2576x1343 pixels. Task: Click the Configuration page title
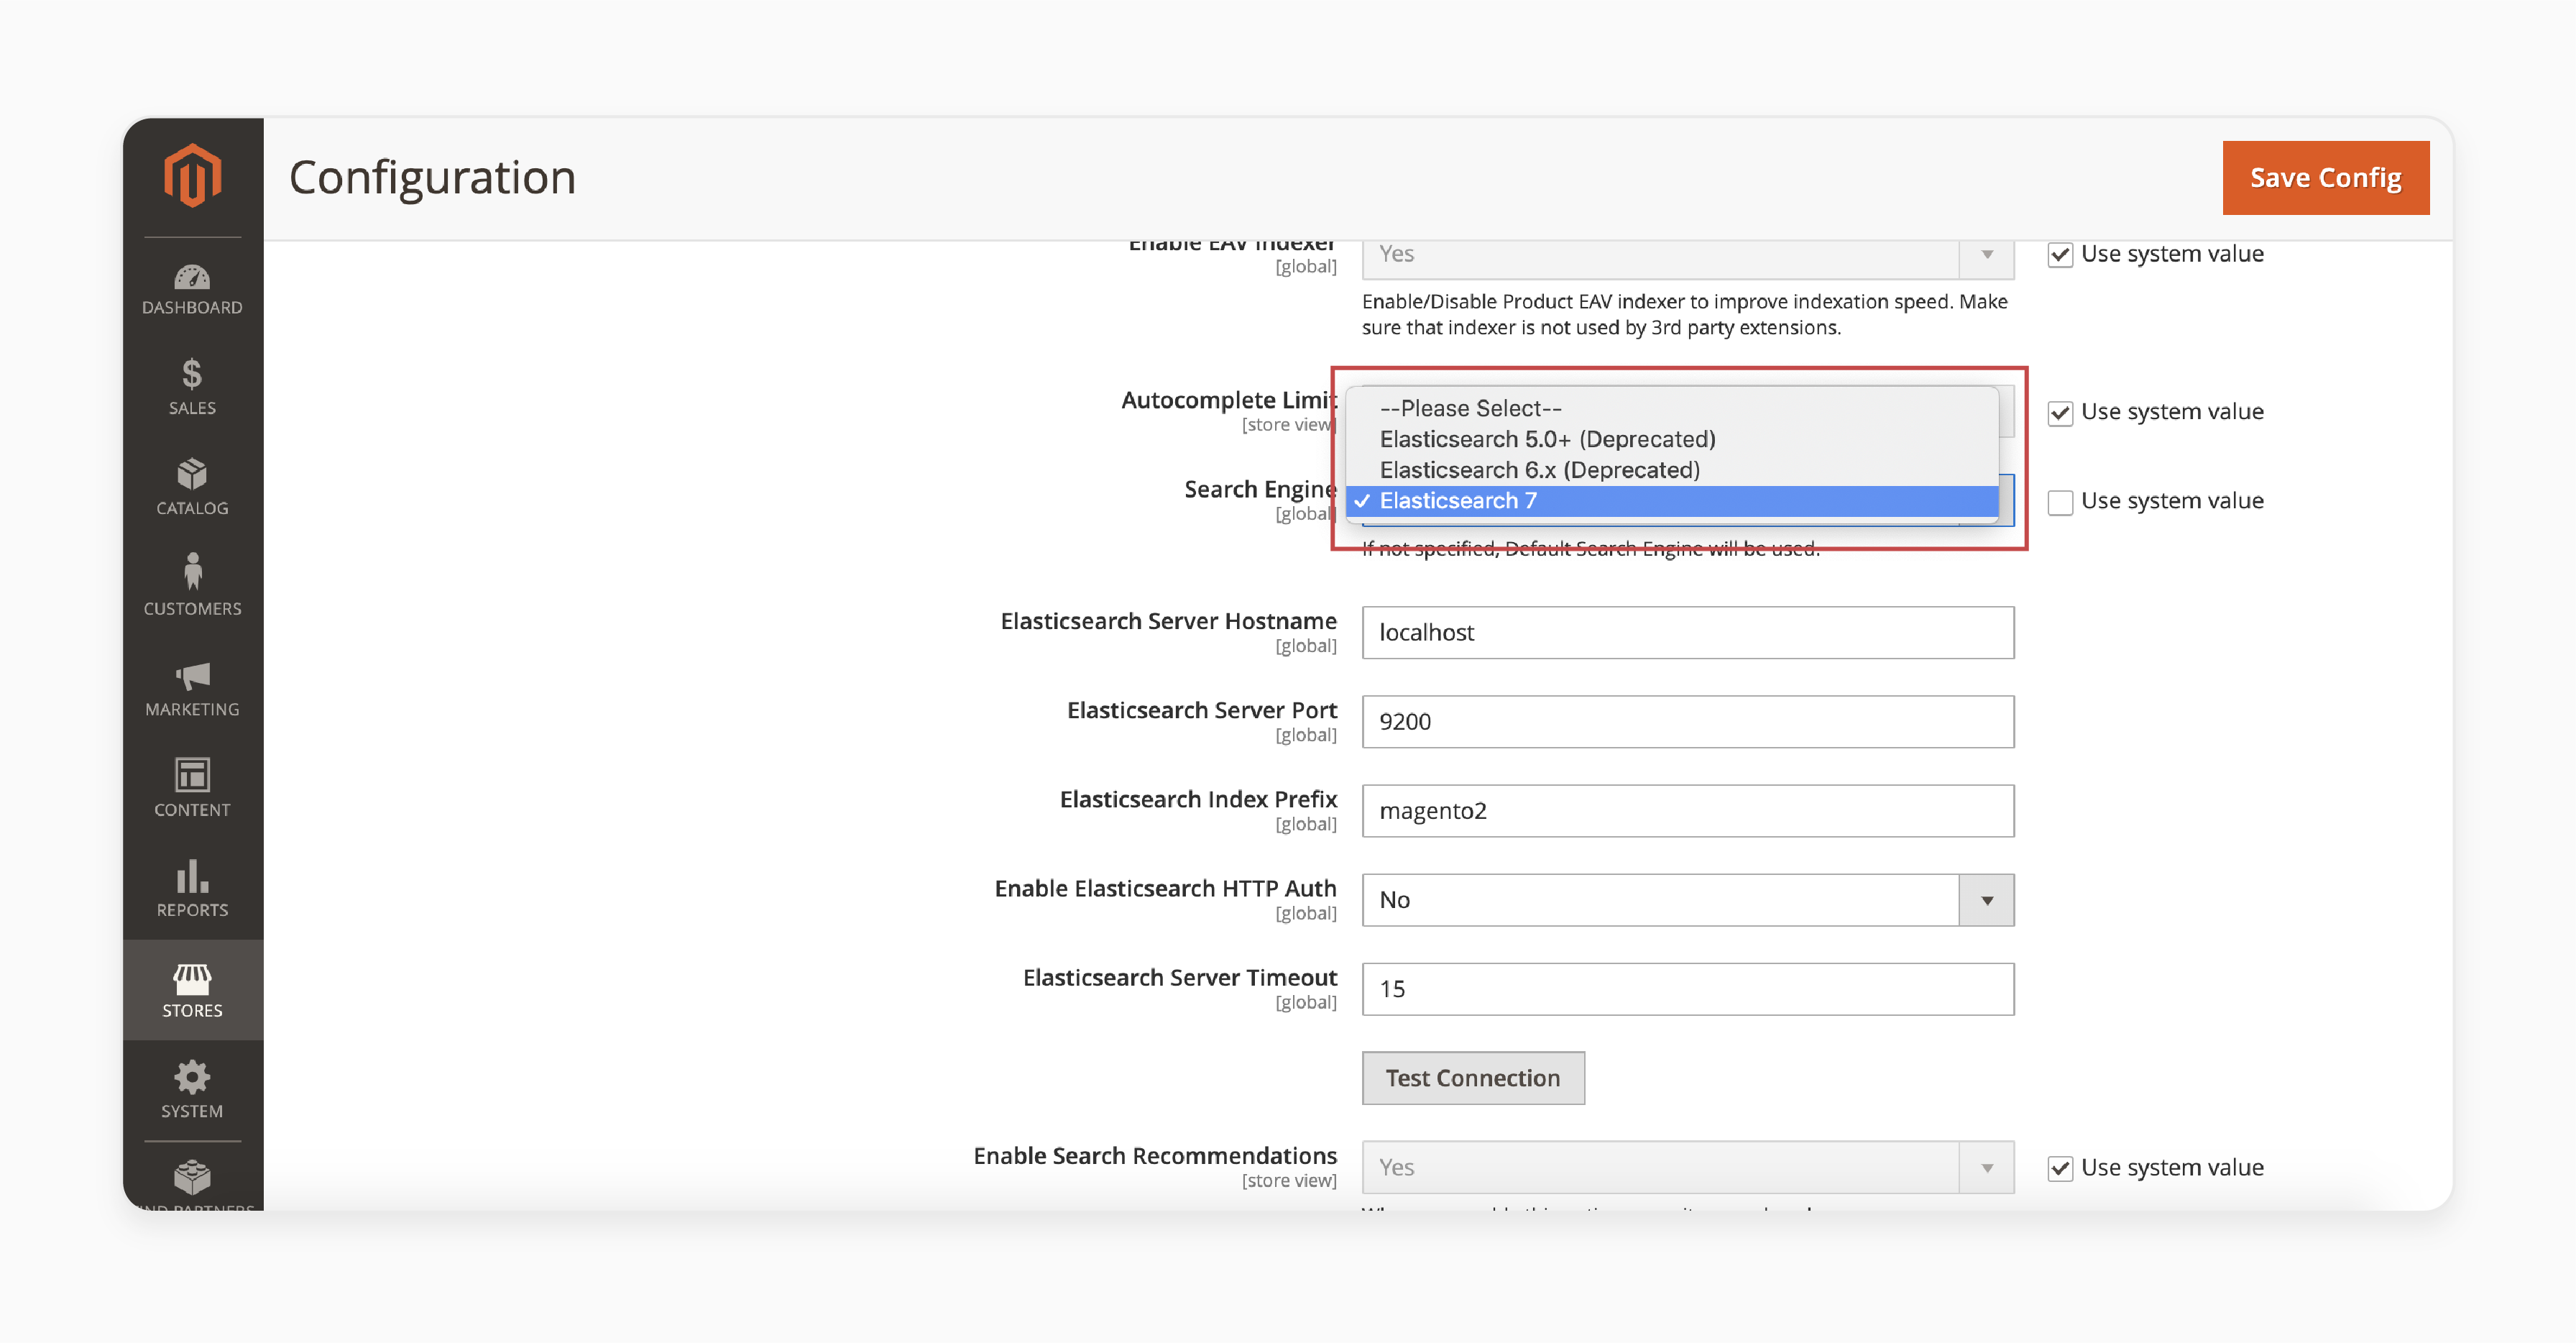(x=432, y=178)
